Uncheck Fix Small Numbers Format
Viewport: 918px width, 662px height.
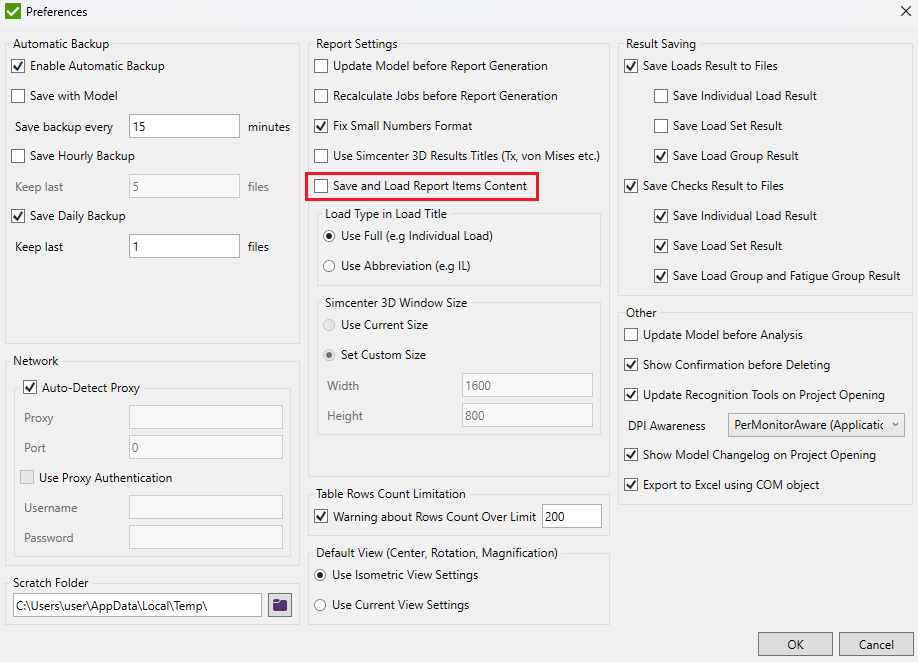323,126
